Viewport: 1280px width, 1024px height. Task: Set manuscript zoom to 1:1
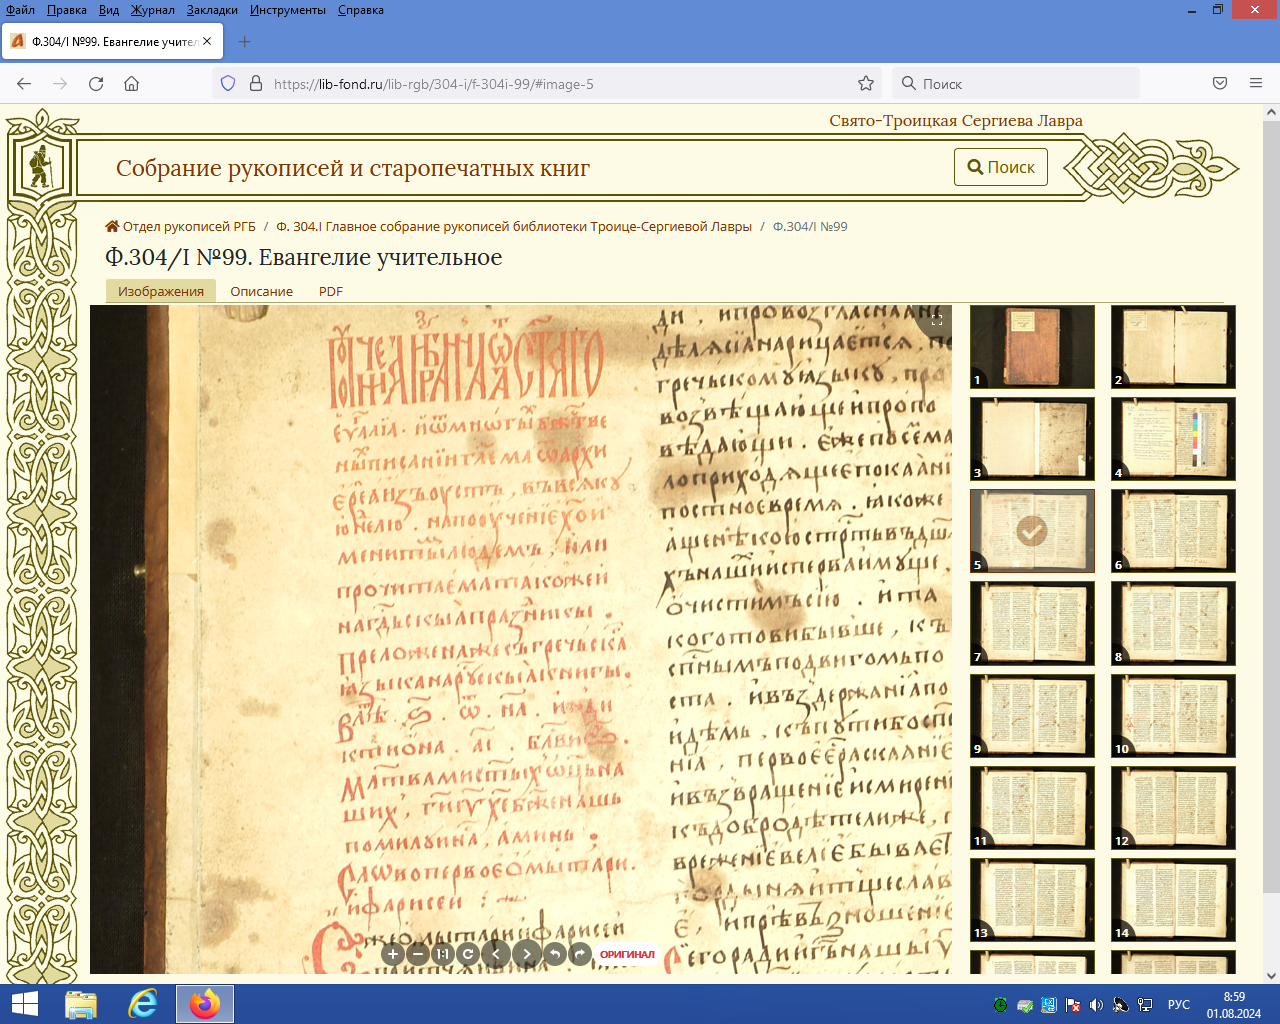pyautogui.click(x=442, y=954)
